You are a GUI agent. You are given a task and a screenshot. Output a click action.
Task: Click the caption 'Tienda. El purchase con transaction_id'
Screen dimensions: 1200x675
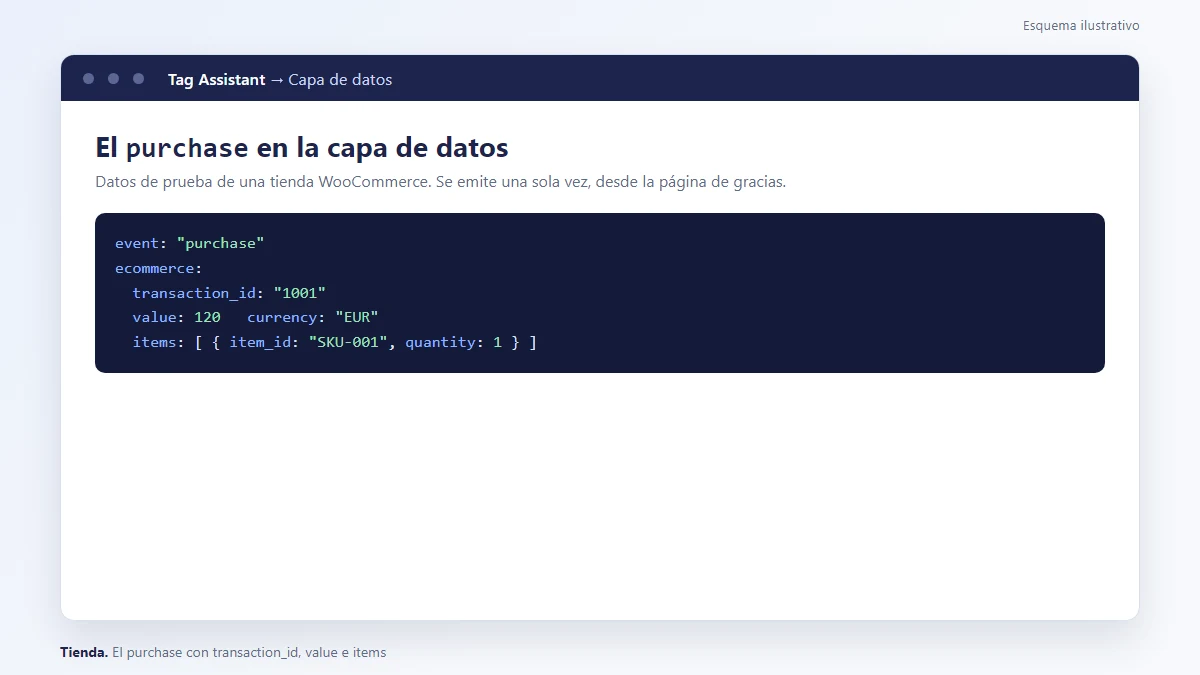[x=223, y=652]
